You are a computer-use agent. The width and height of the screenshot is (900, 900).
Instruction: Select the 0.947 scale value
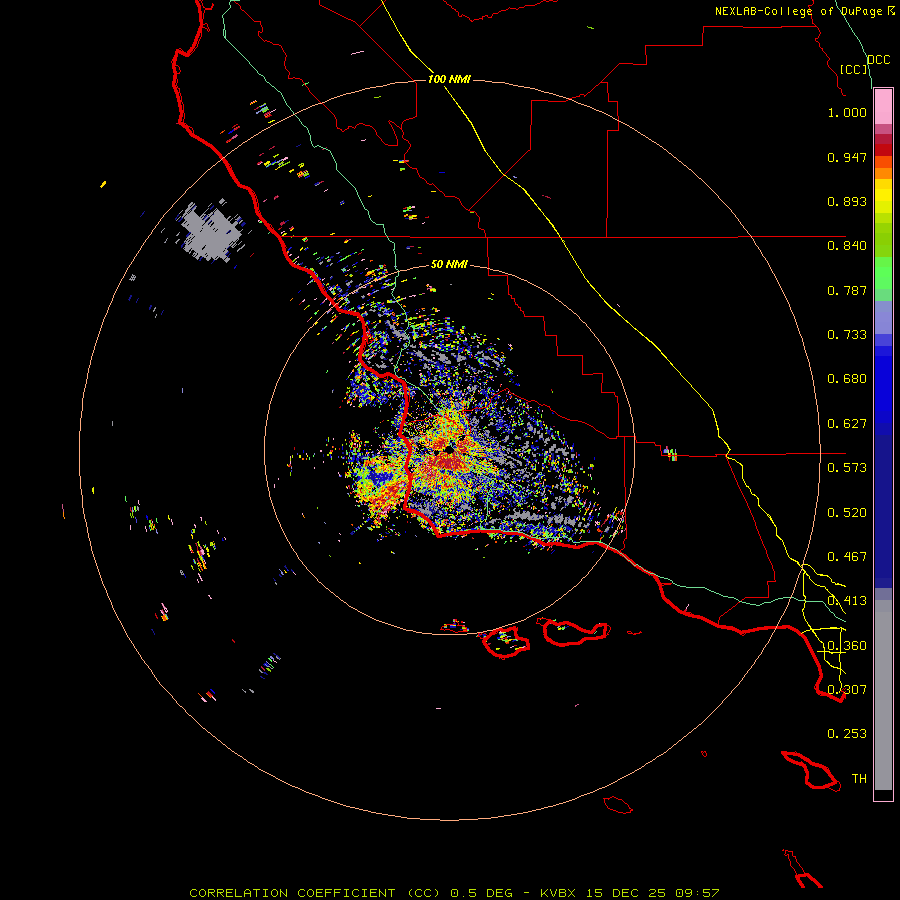point(847,157)
